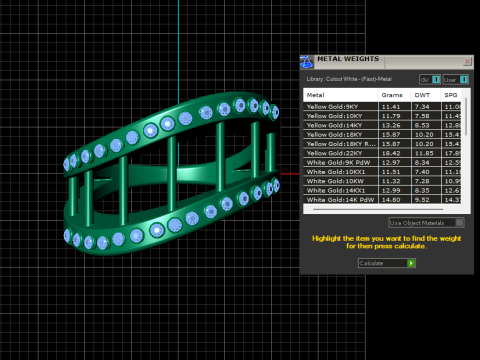The height and width of the screenshot is (360, 480).
Task: Sort by the Grams column header
Action: [x=395, y=95]
